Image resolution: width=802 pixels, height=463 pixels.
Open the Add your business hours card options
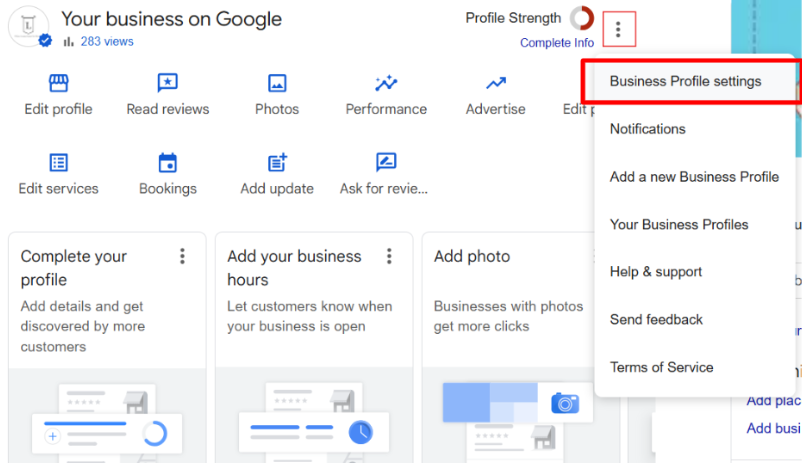pyautogui.click(x=389, y=256)
